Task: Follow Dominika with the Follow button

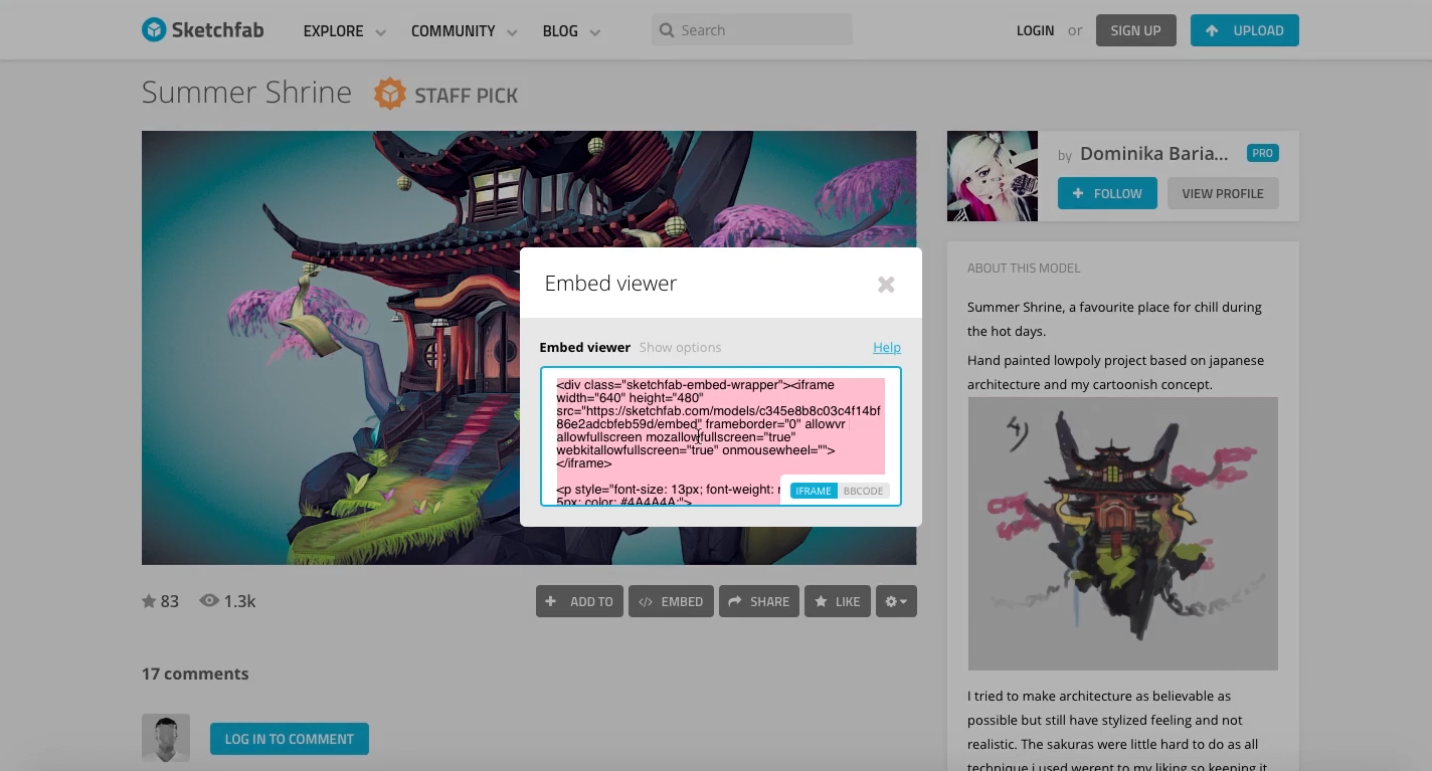Action: pos(1107,193)
